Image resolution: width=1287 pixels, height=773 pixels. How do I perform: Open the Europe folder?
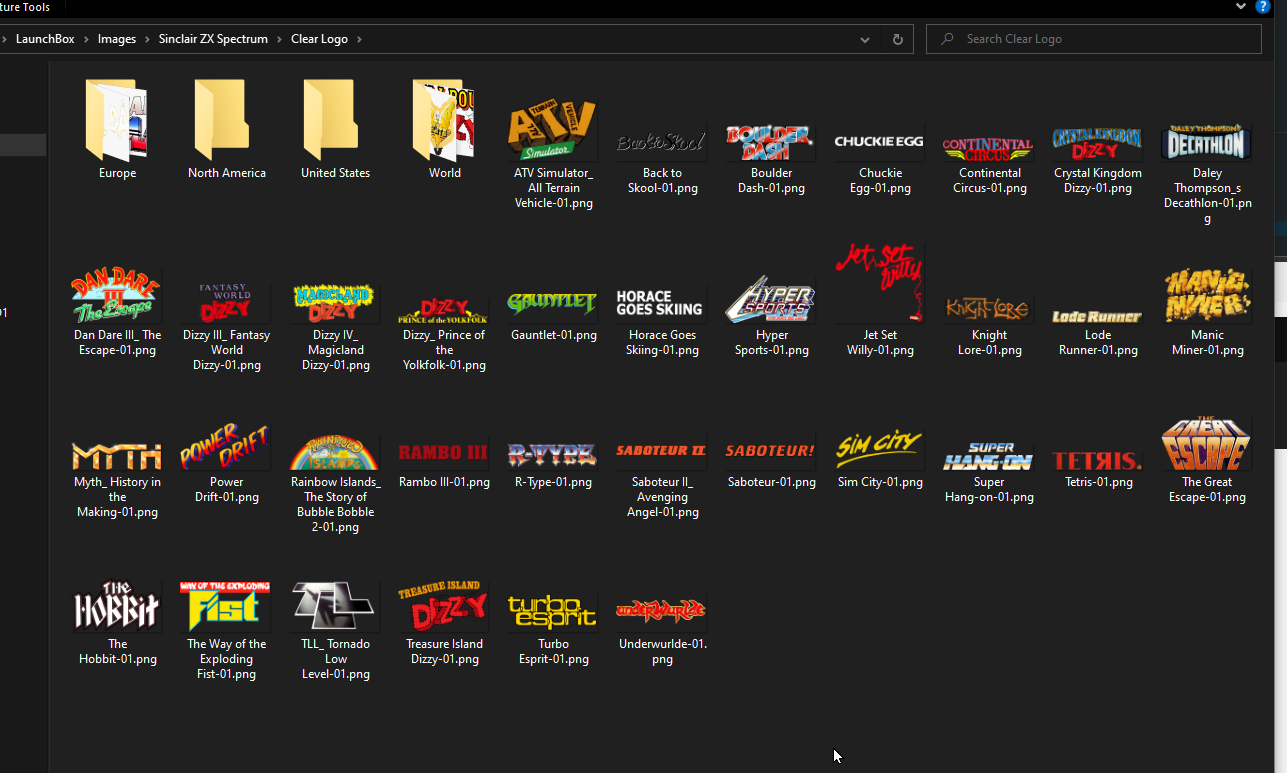pos(117,128)
